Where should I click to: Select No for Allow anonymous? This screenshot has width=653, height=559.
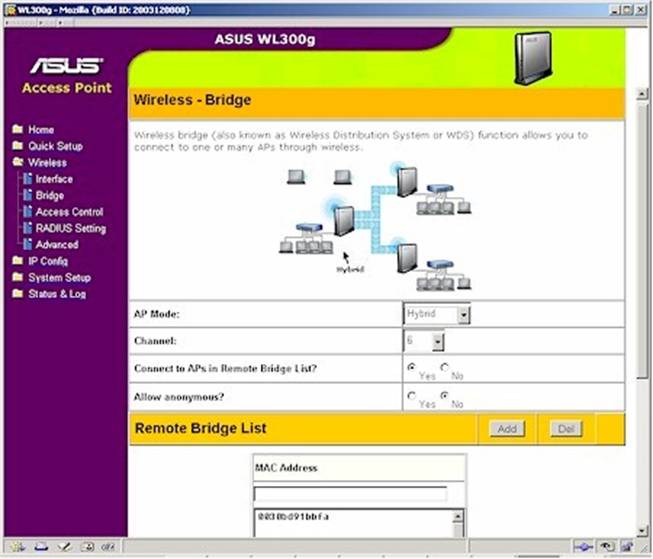click(x=445, y=396)
